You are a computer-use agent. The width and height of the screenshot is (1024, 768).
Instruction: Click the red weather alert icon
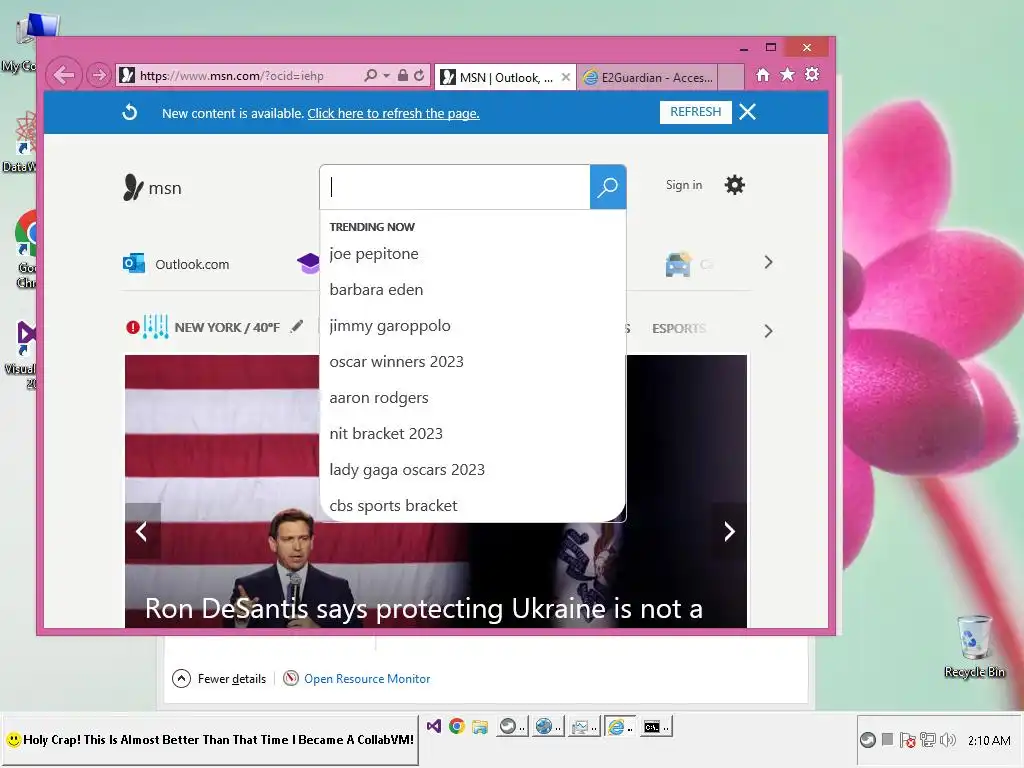(x=133, y=327)
